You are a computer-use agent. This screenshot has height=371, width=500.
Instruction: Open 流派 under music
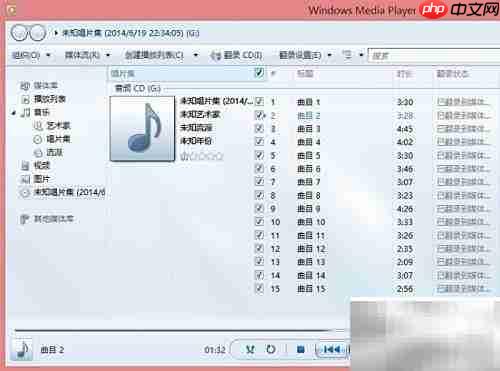[x=54, y=153]
